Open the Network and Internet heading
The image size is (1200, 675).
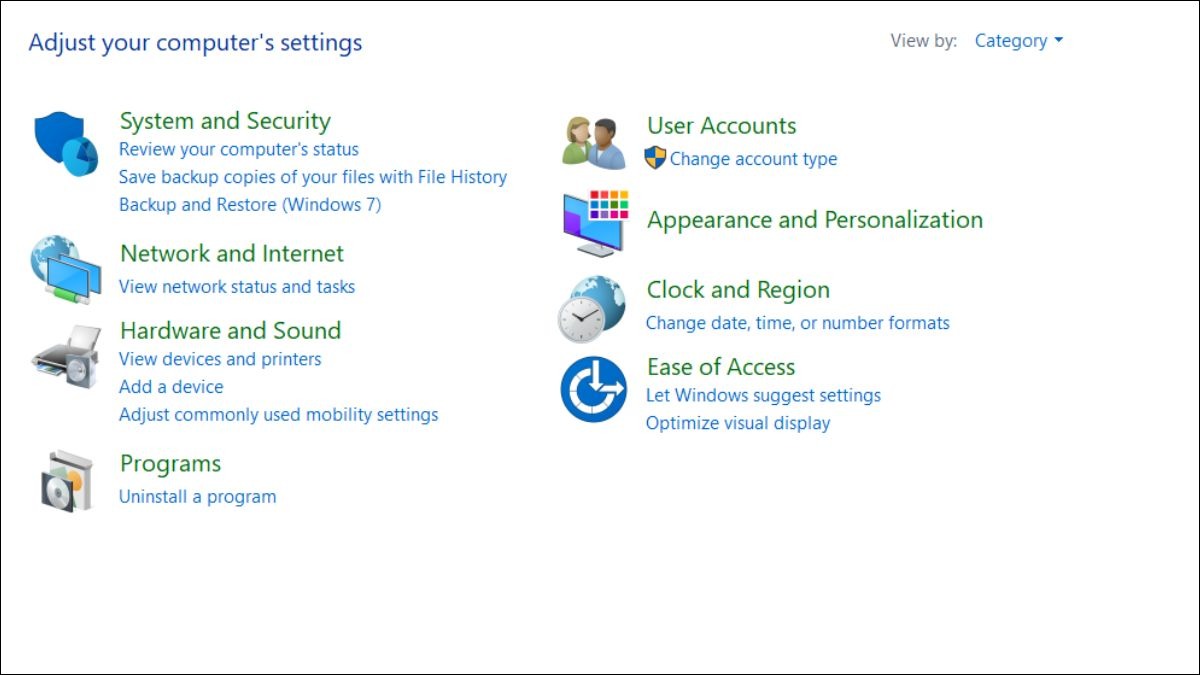232,253
